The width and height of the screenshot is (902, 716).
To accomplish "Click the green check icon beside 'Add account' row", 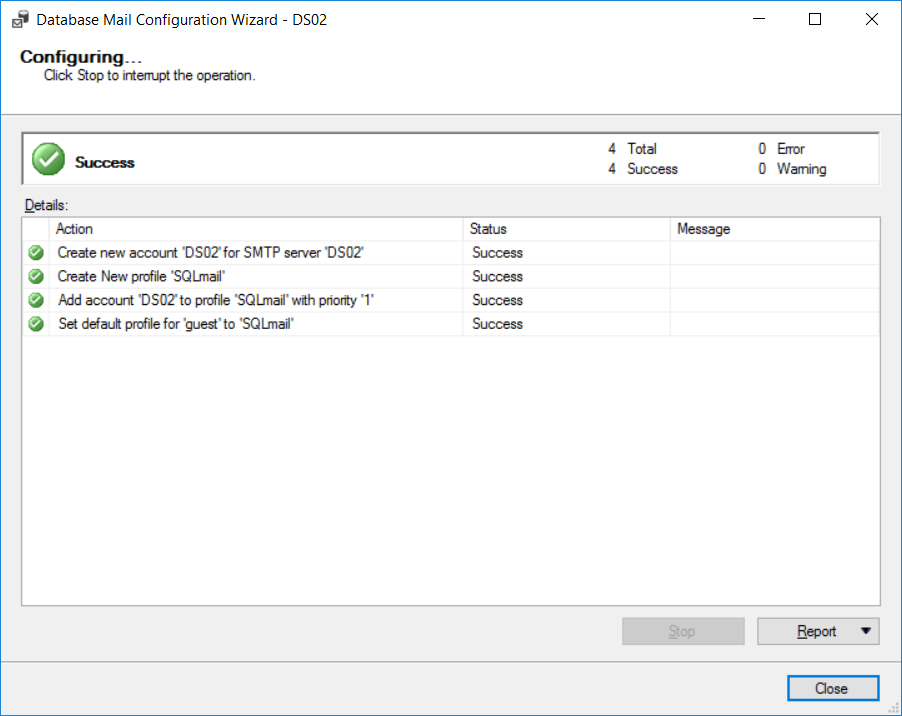I will pyautogui.click(x=36, y=300).
